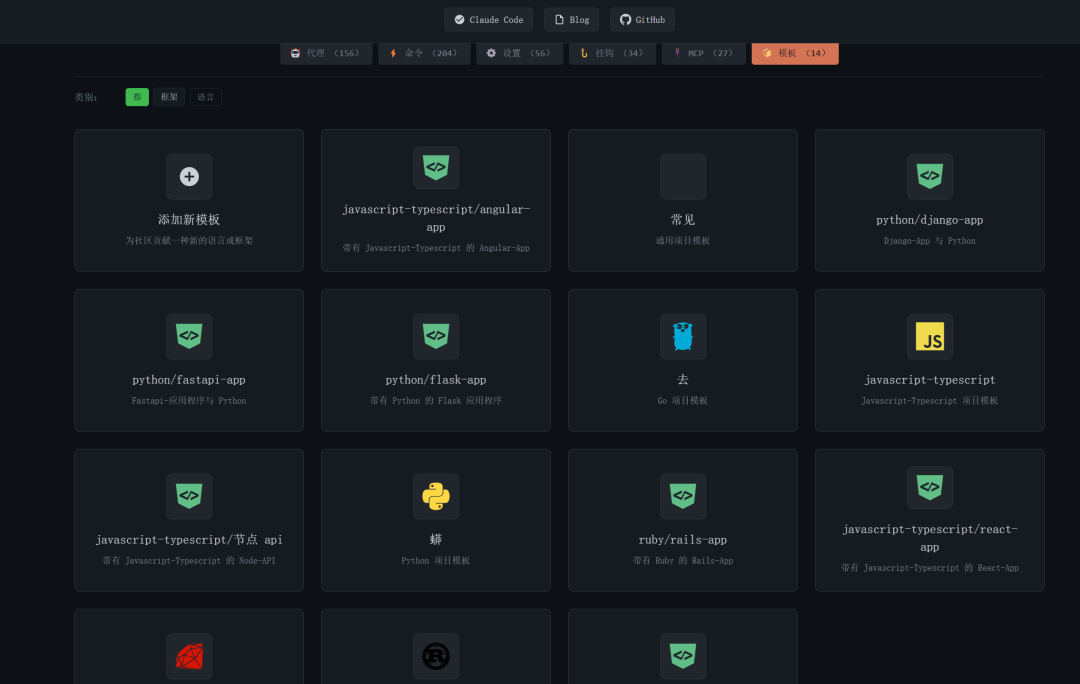Click the lightning icon on 命令 tab
Screen dimensions: 1080x684
393,53
